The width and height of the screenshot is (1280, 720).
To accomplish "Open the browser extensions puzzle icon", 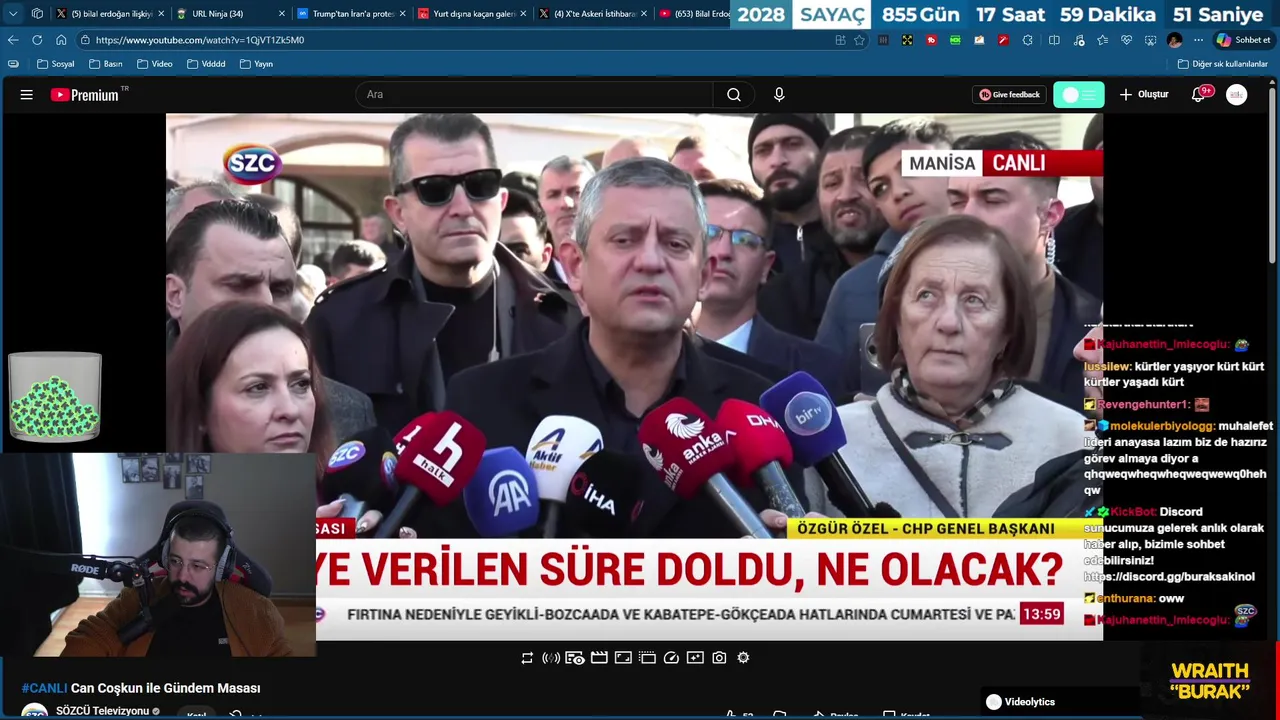I will (x=1028, y=40).
